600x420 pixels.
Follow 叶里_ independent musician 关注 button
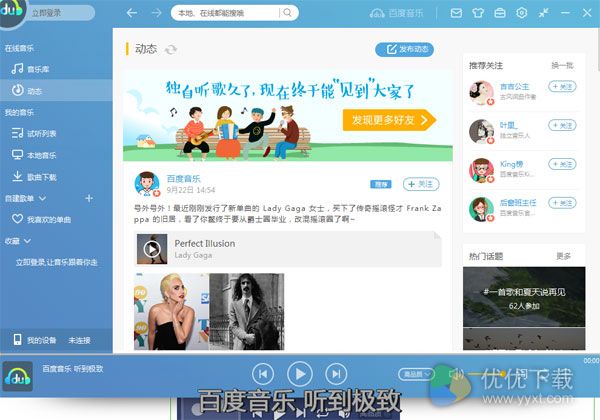tap(562, 125)
